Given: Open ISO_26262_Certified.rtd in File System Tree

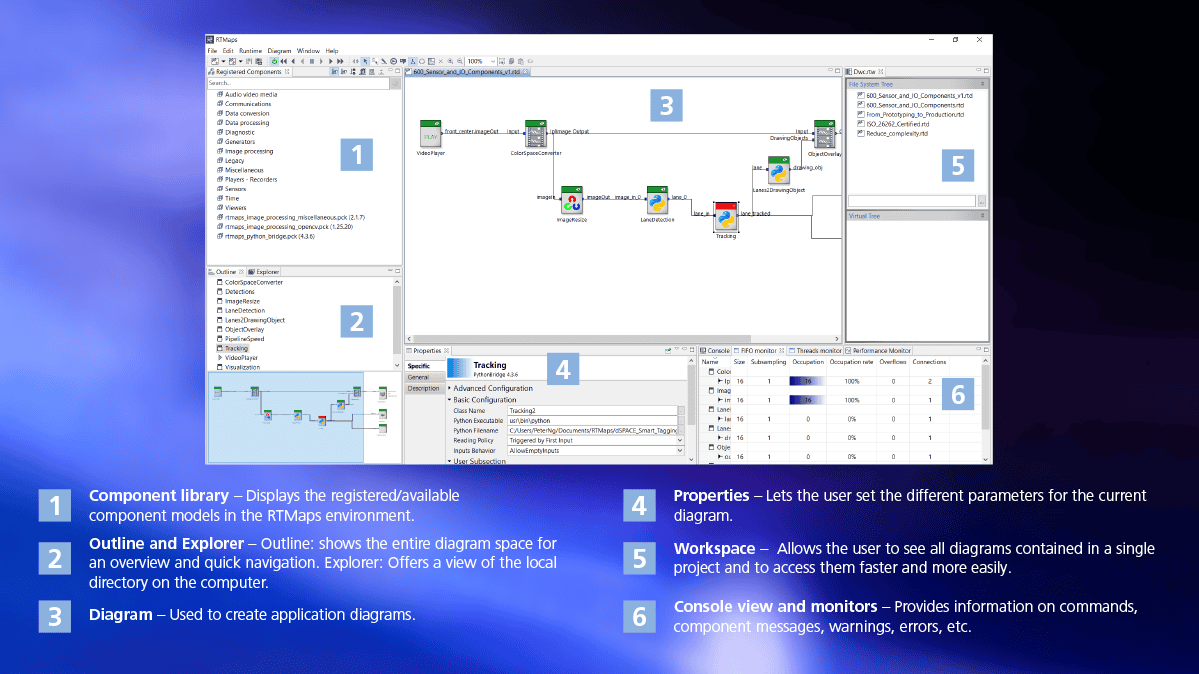Looking at the screenshot, I should point(893,124).
